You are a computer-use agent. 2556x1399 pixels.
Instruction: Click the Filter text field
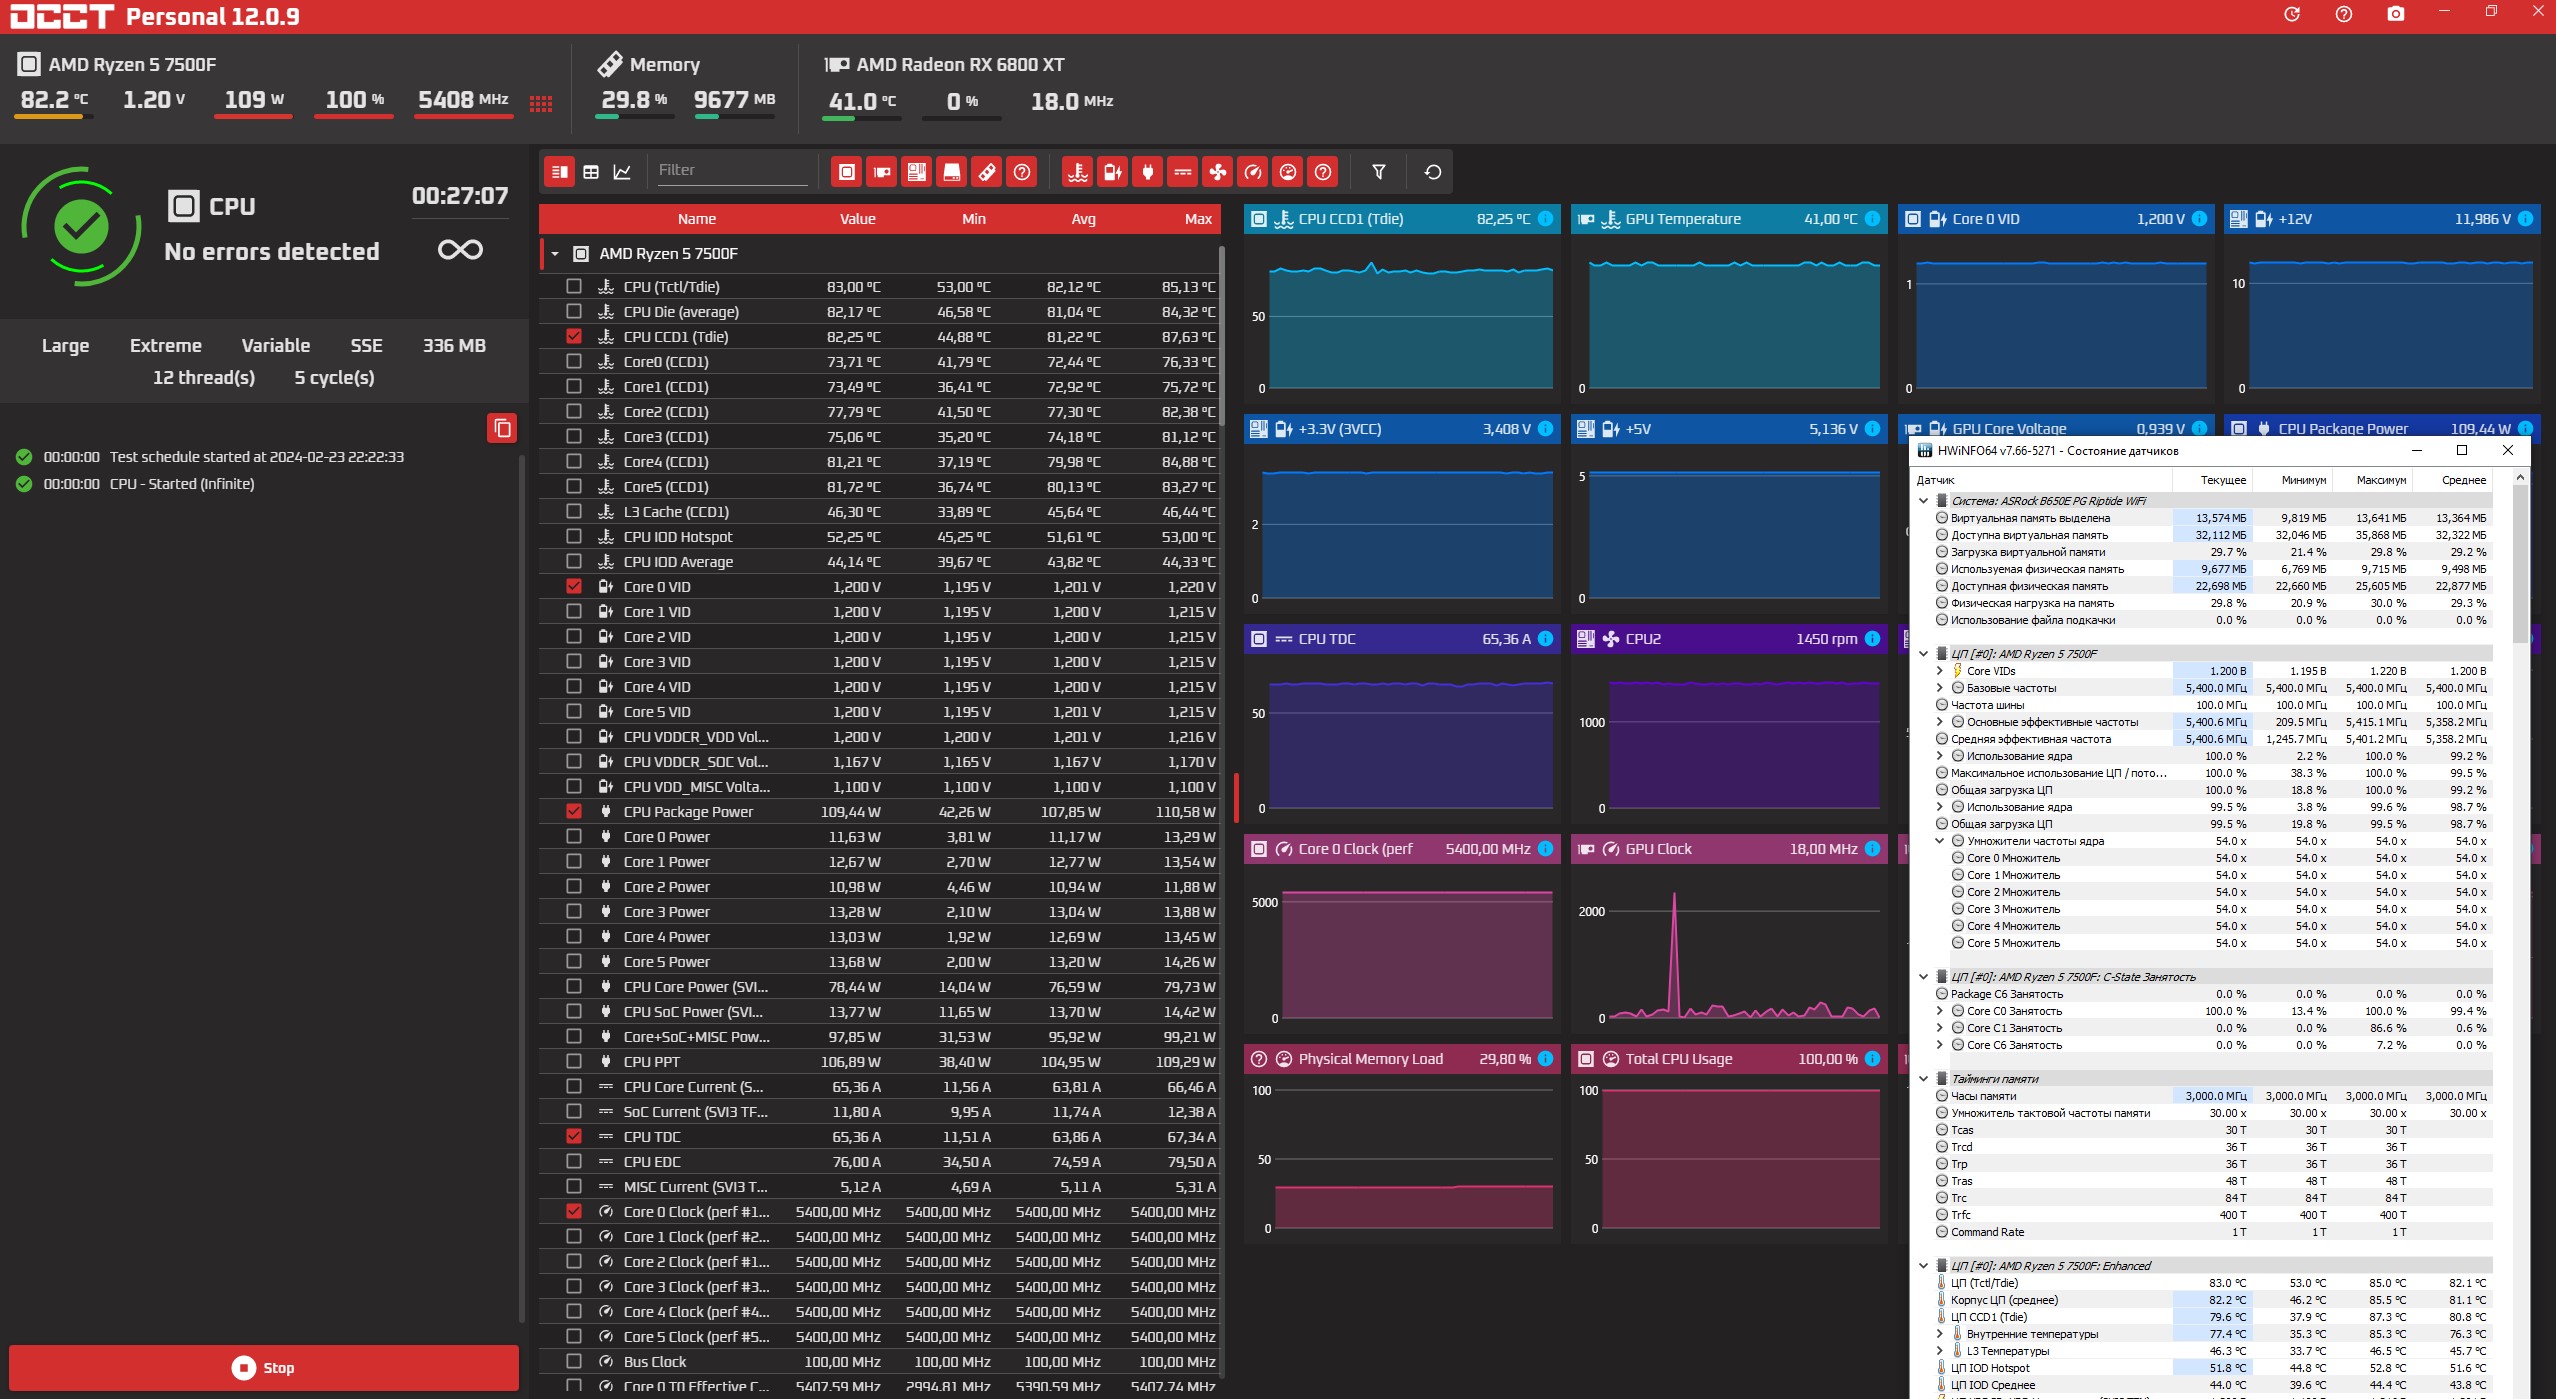point(731,170)
